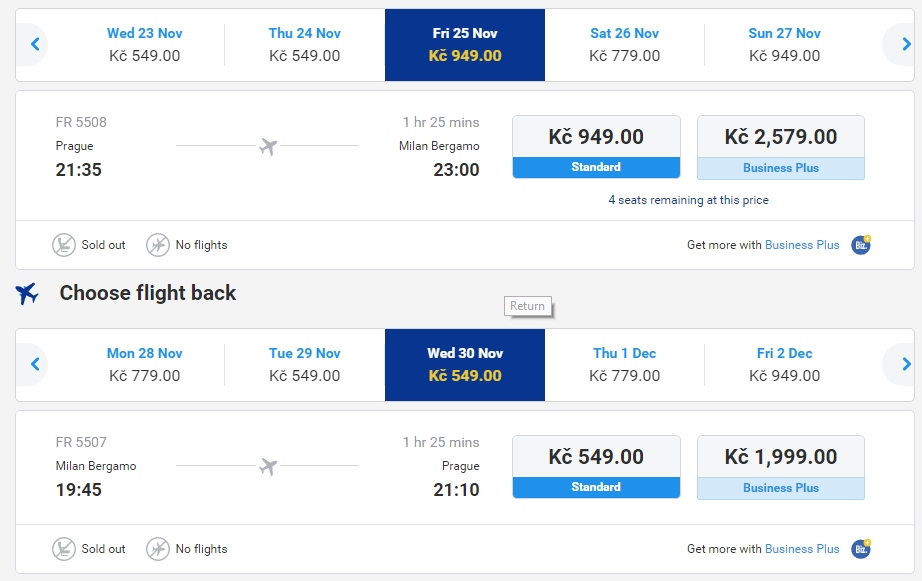
Task: Choose Standard fare Kč 549.00 return
Action: [x=596, y=467]
